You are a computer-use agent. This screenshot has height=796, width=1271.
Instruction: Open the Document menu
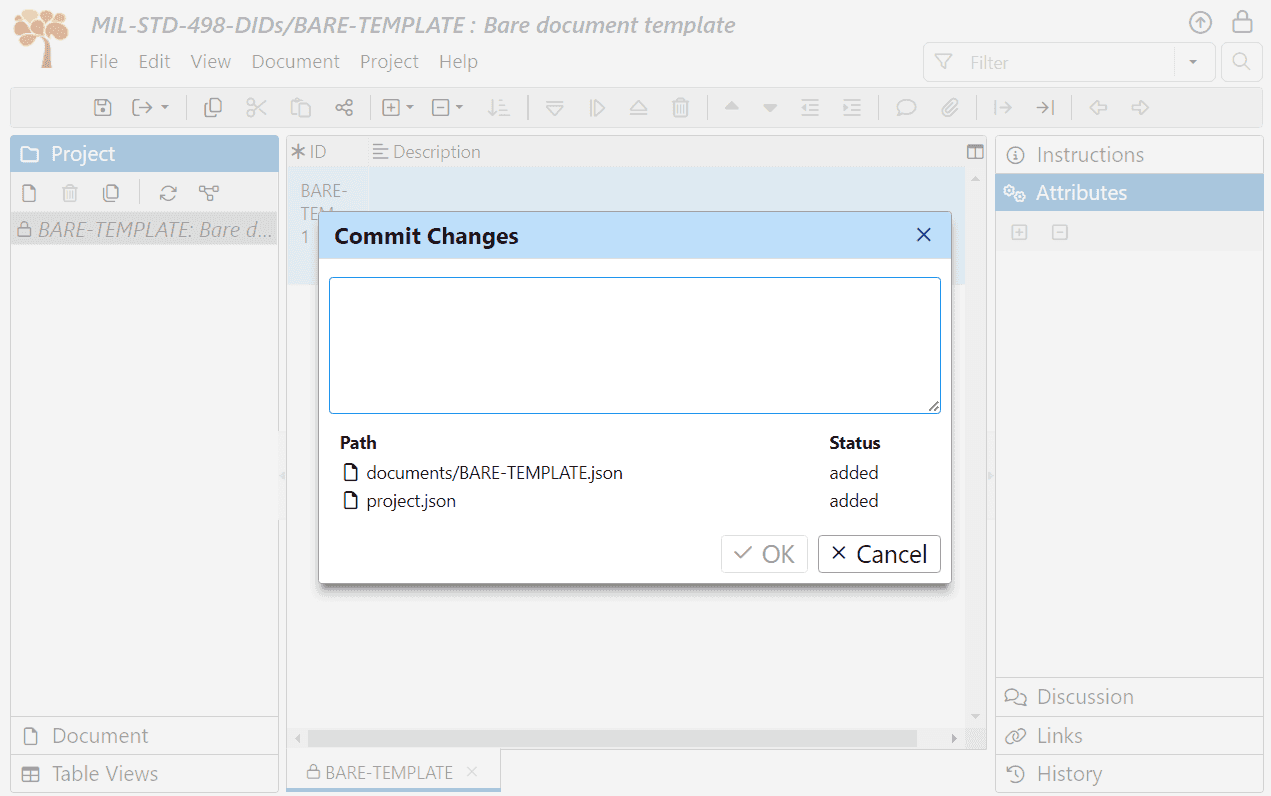coord(296,62)
